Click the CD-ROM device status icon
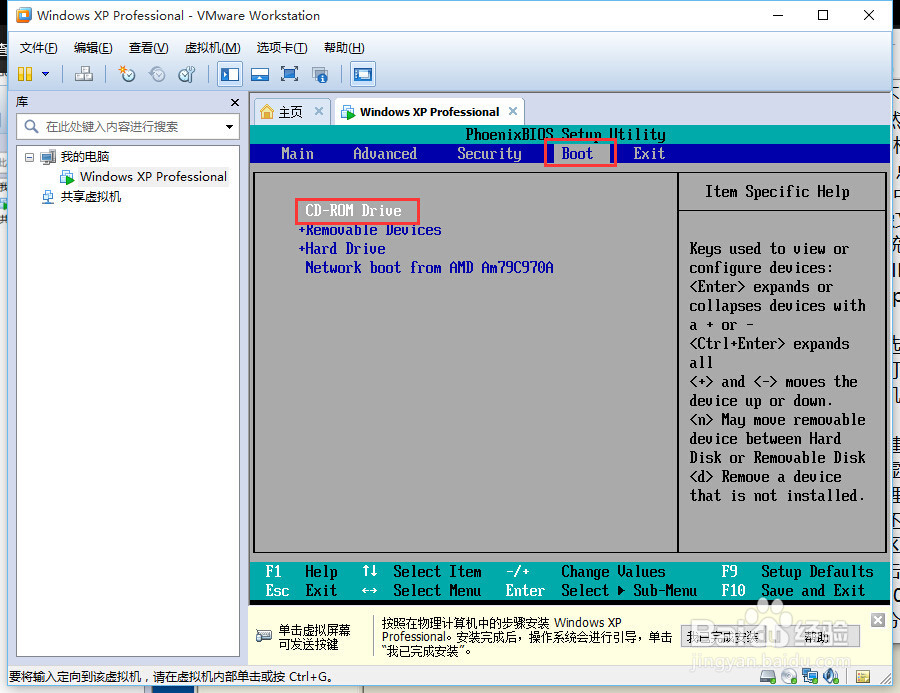The image size is (900, 693). (x=788, y=677)
